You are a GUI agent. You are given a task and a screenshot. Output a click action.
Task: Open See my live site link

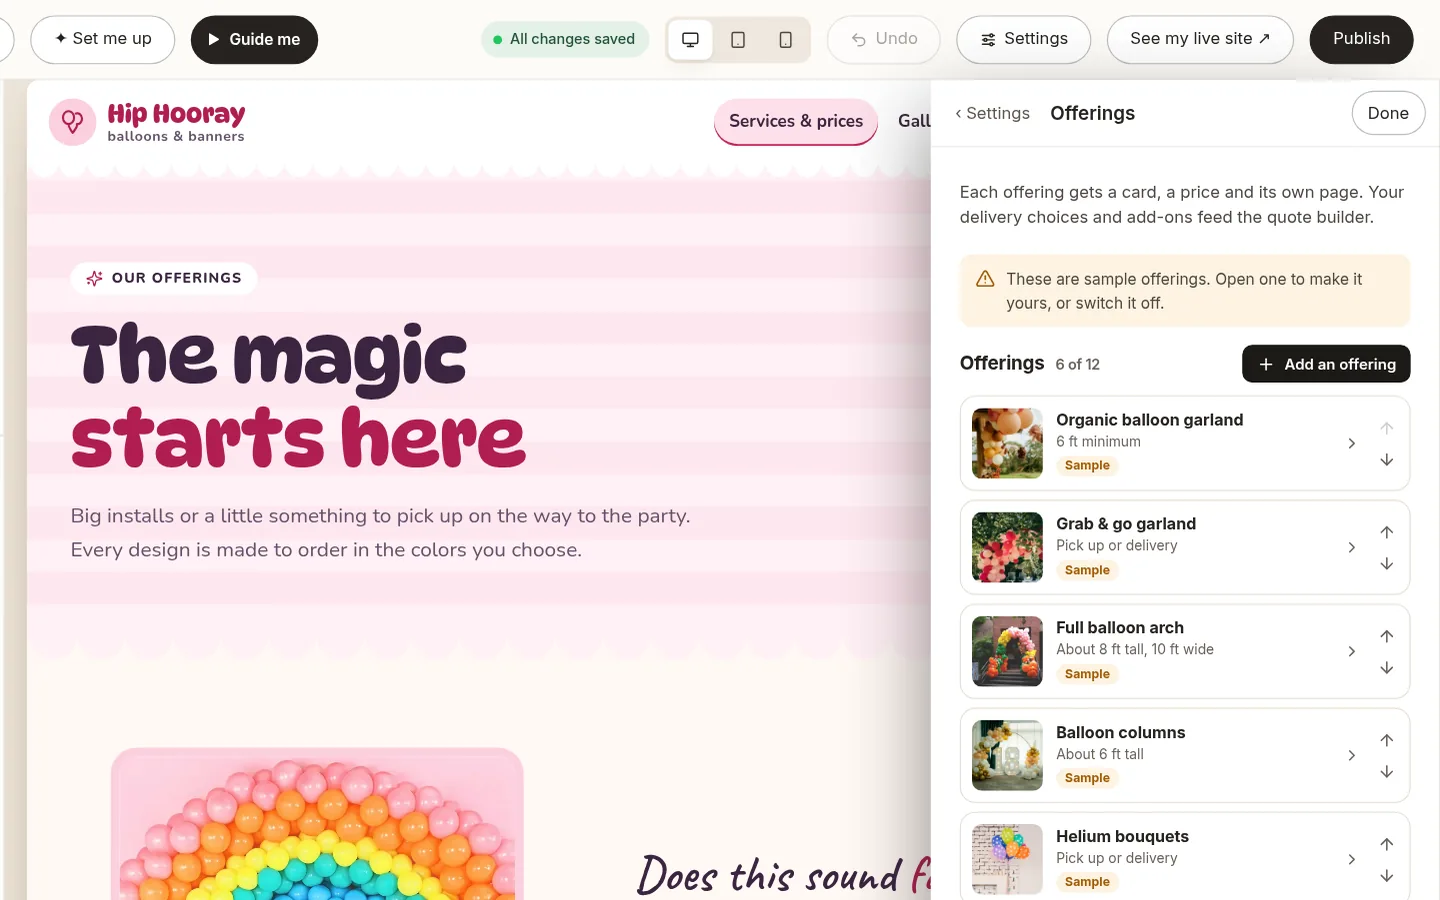1200,39
